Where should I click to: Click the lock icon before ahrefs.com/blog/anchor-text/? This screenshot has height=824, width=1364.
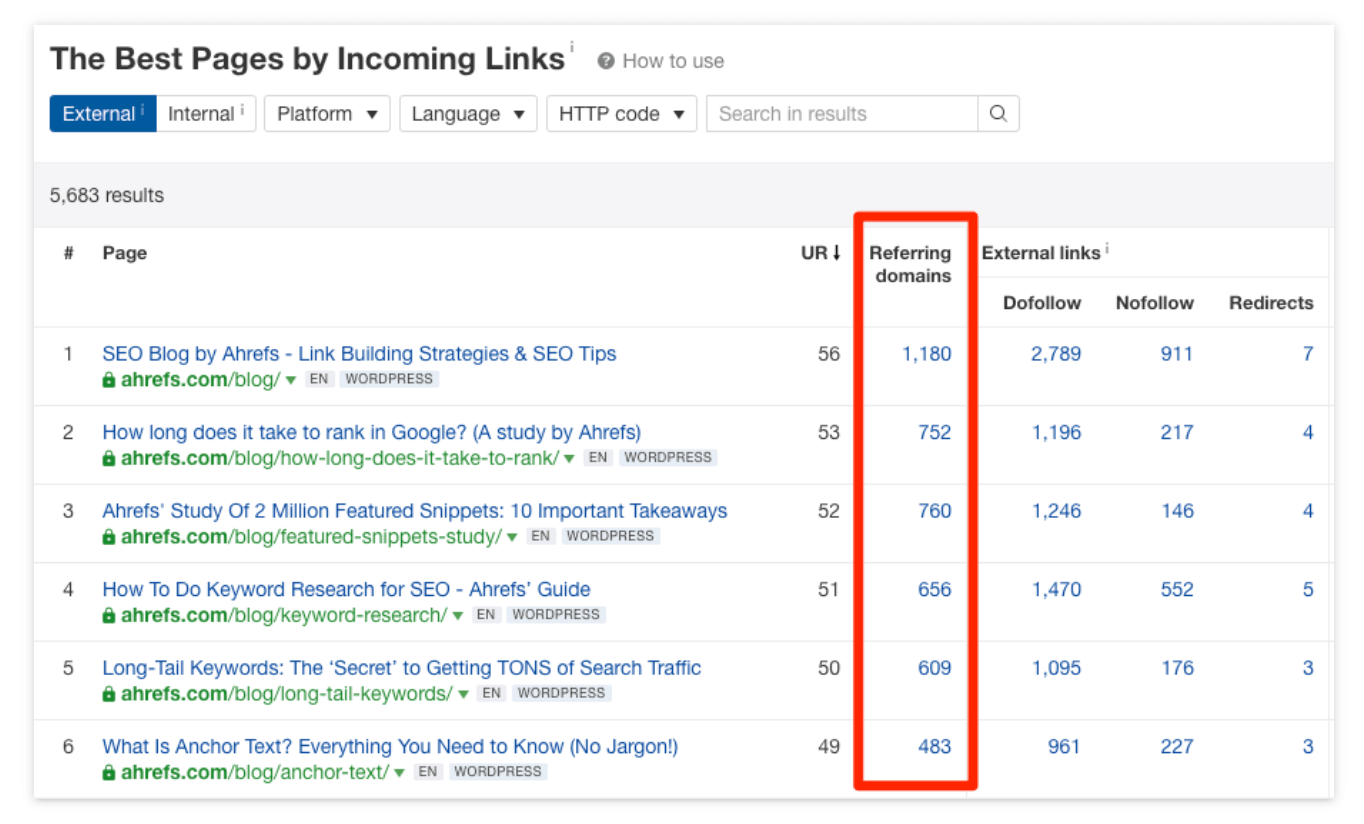click(x=109, y=773)
